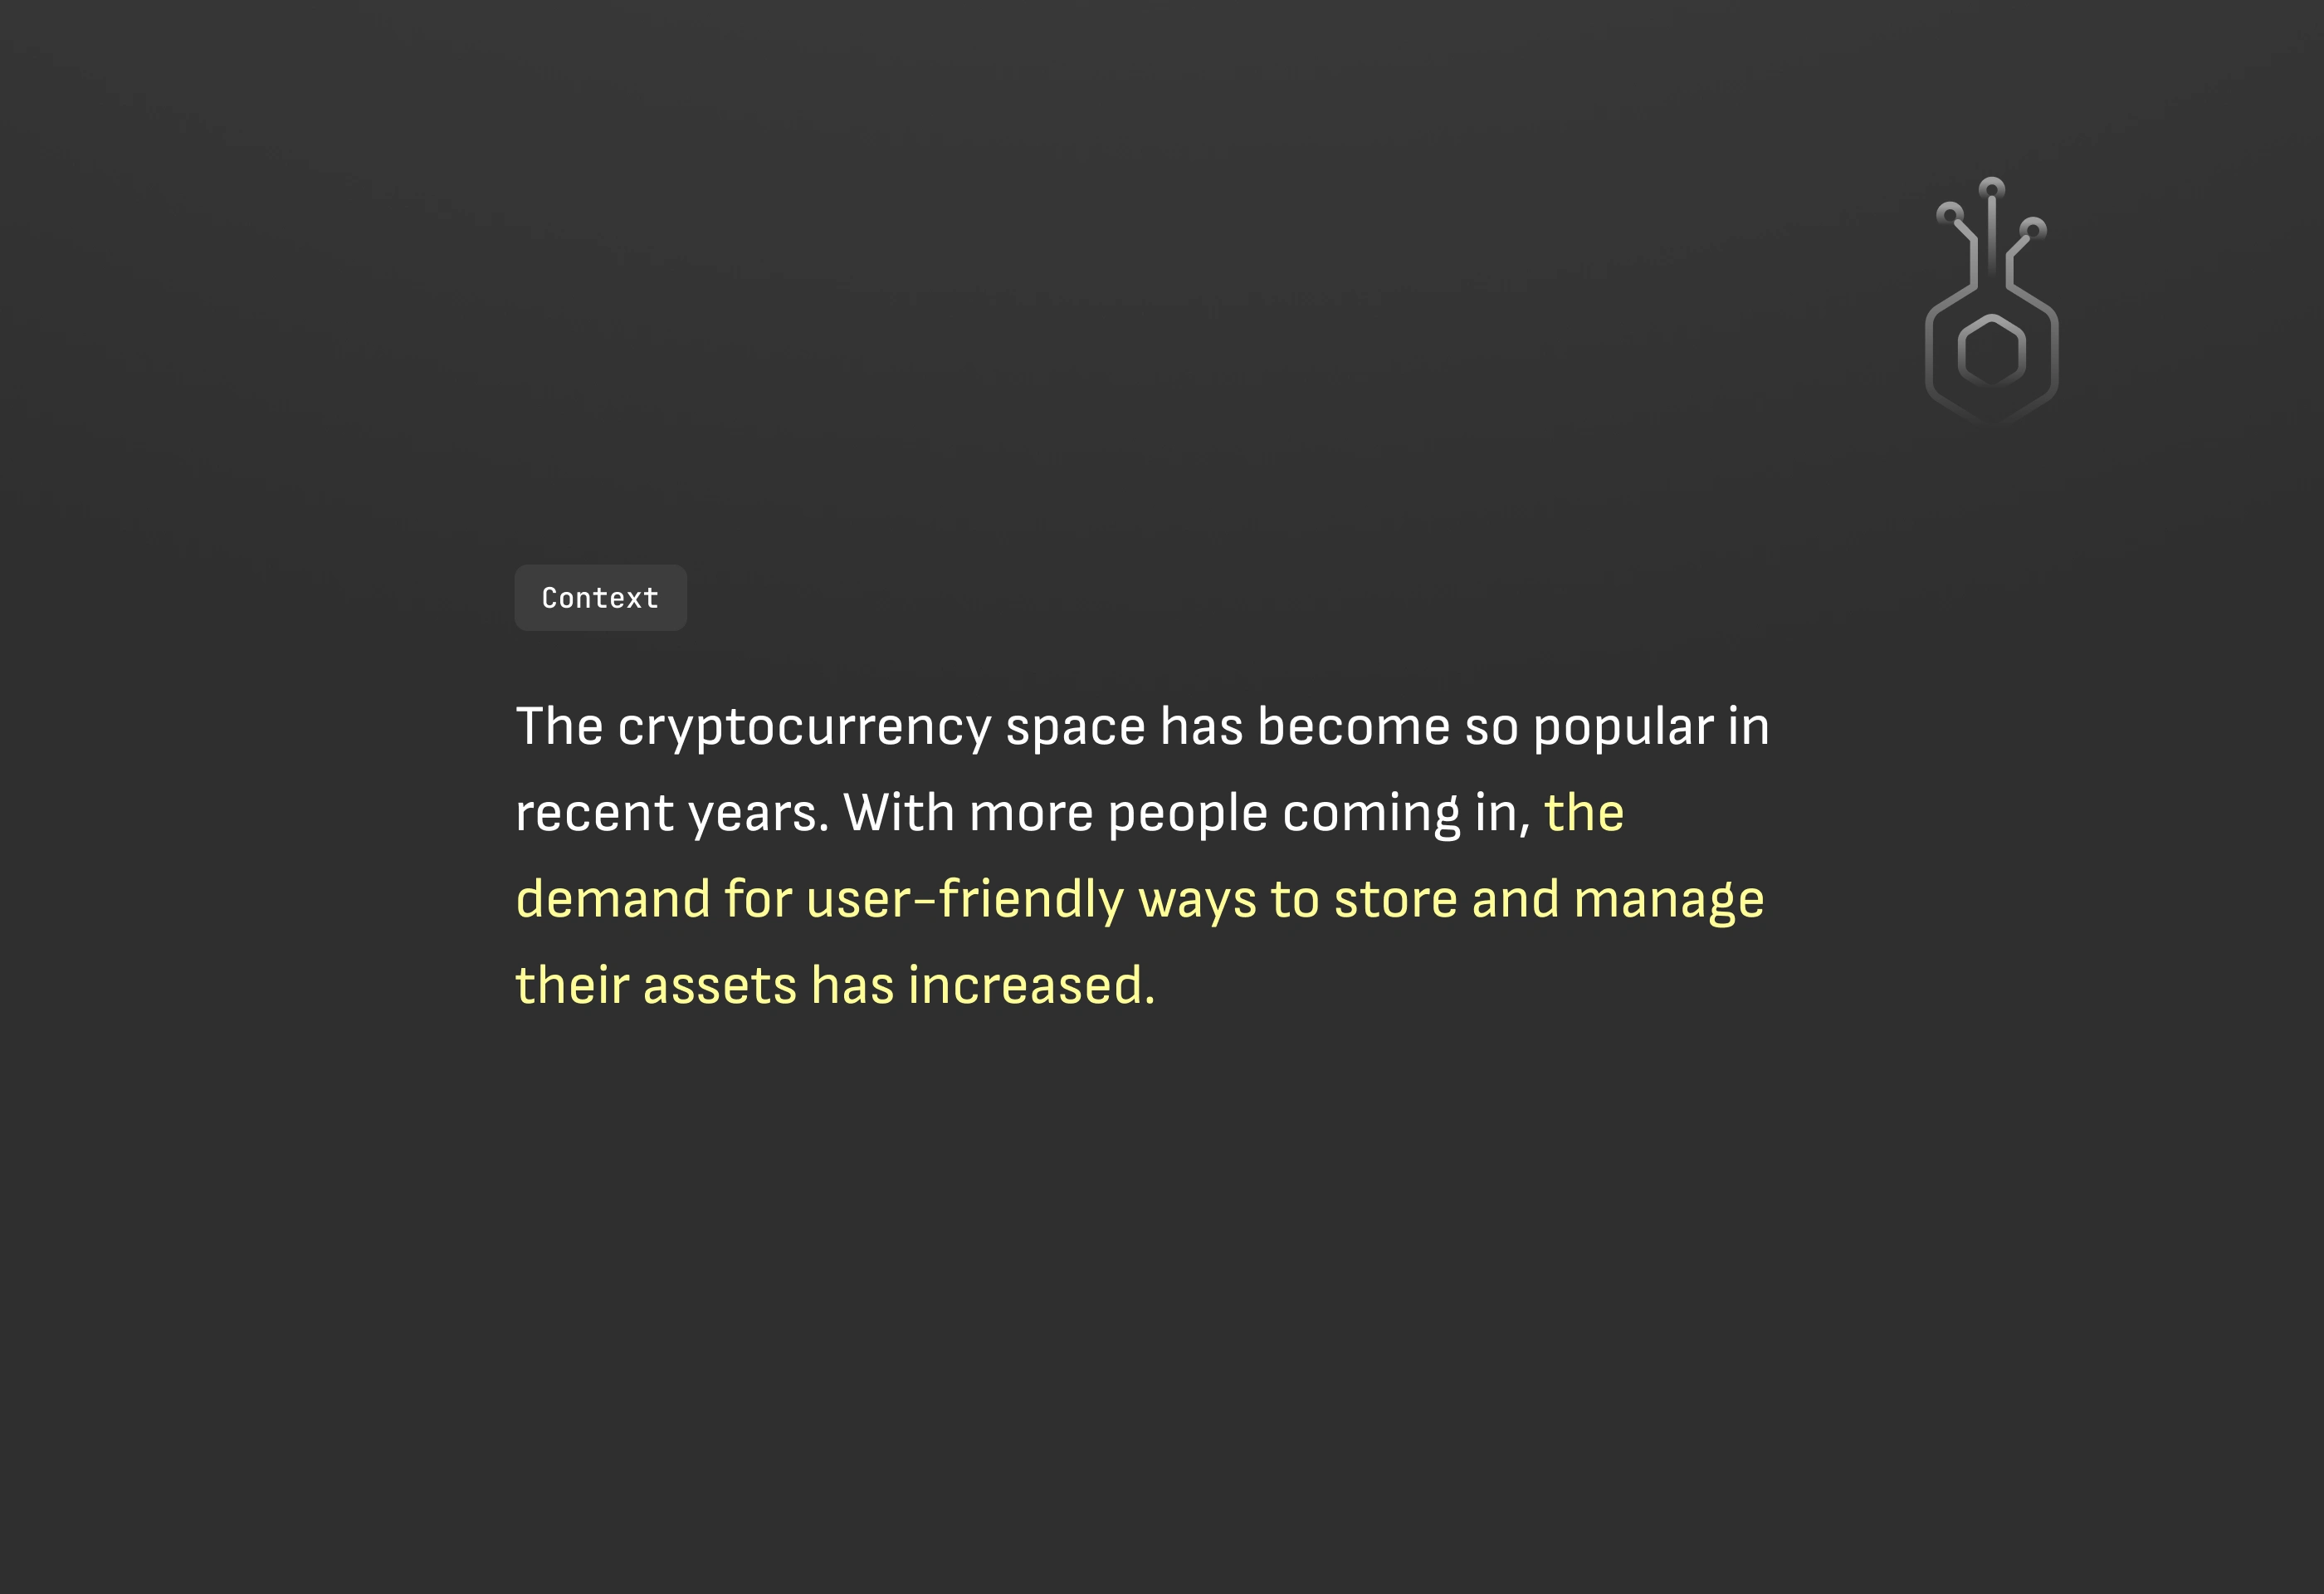Viewport: 2324px width, 1594px height.
Task: Click the hexagon circuit logo
Action: click(1991, 300)
